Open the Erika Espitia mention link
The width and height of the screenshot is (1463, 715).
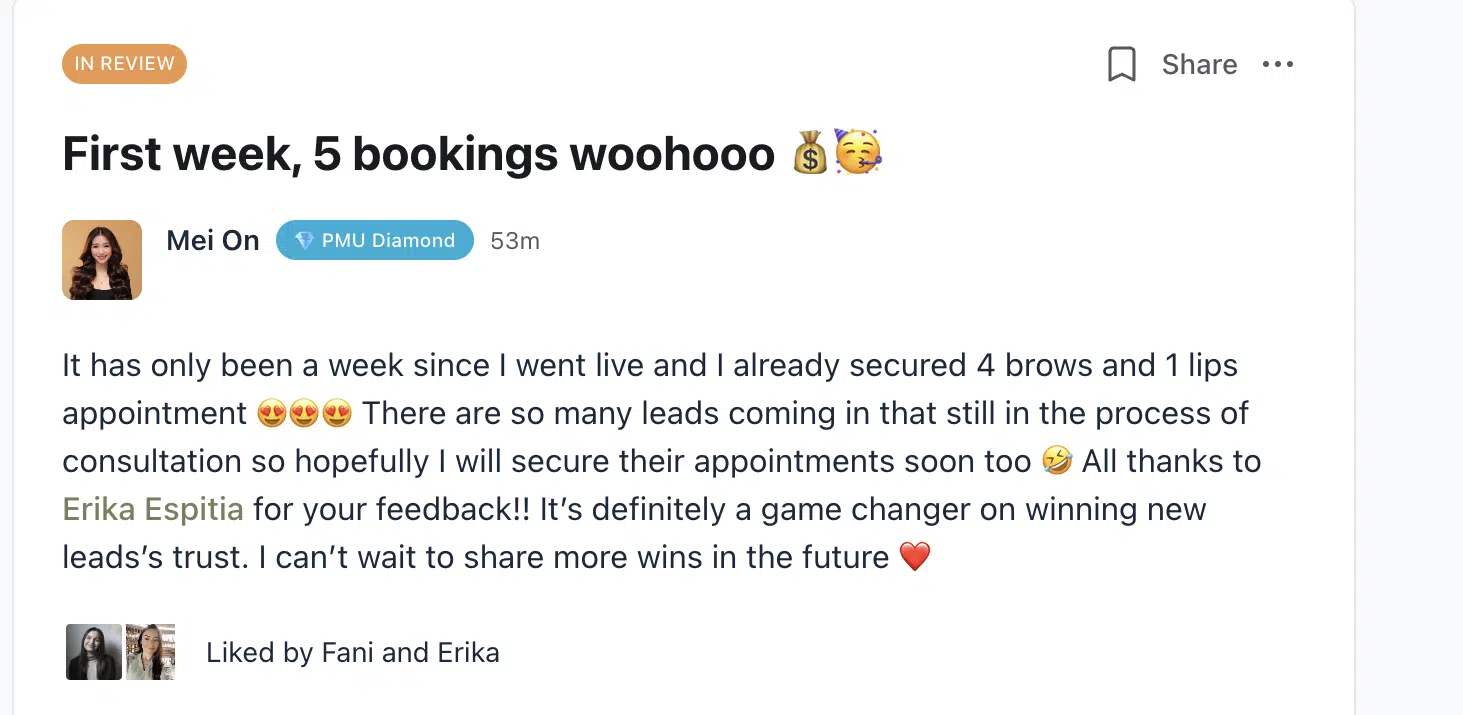(x=153, y=509)
